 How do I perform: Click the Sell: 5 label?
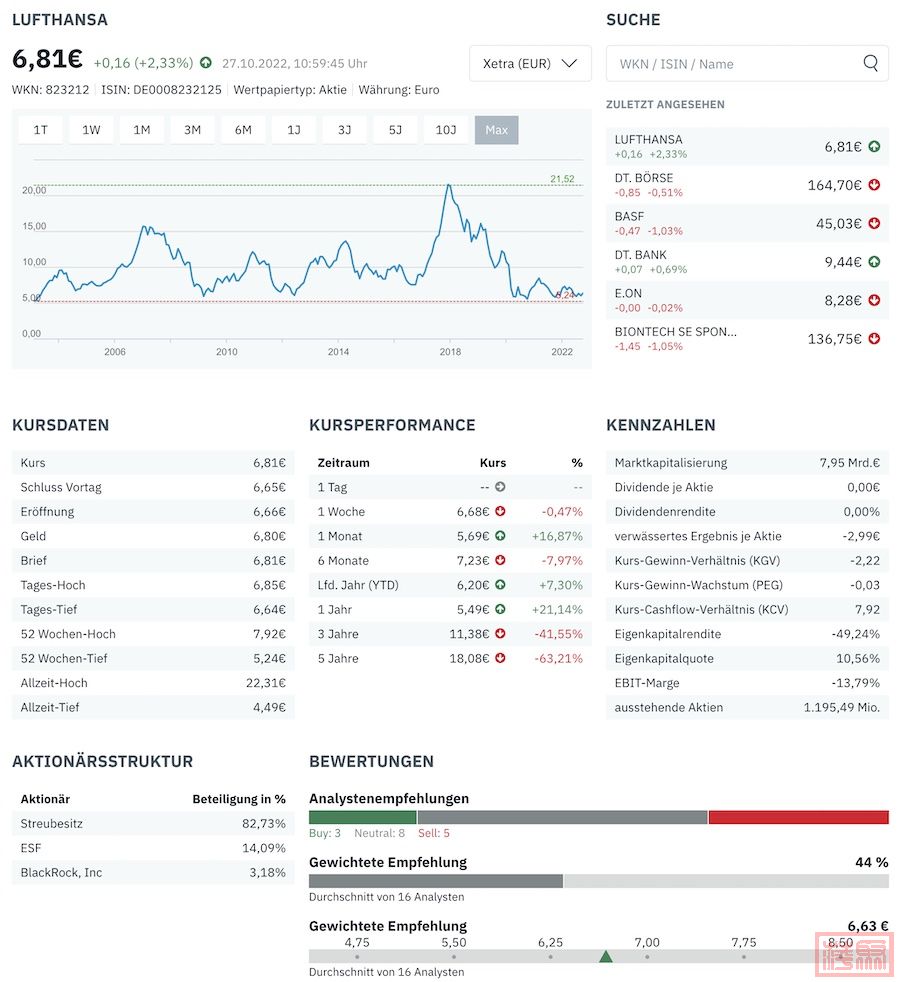pos(434,833)
